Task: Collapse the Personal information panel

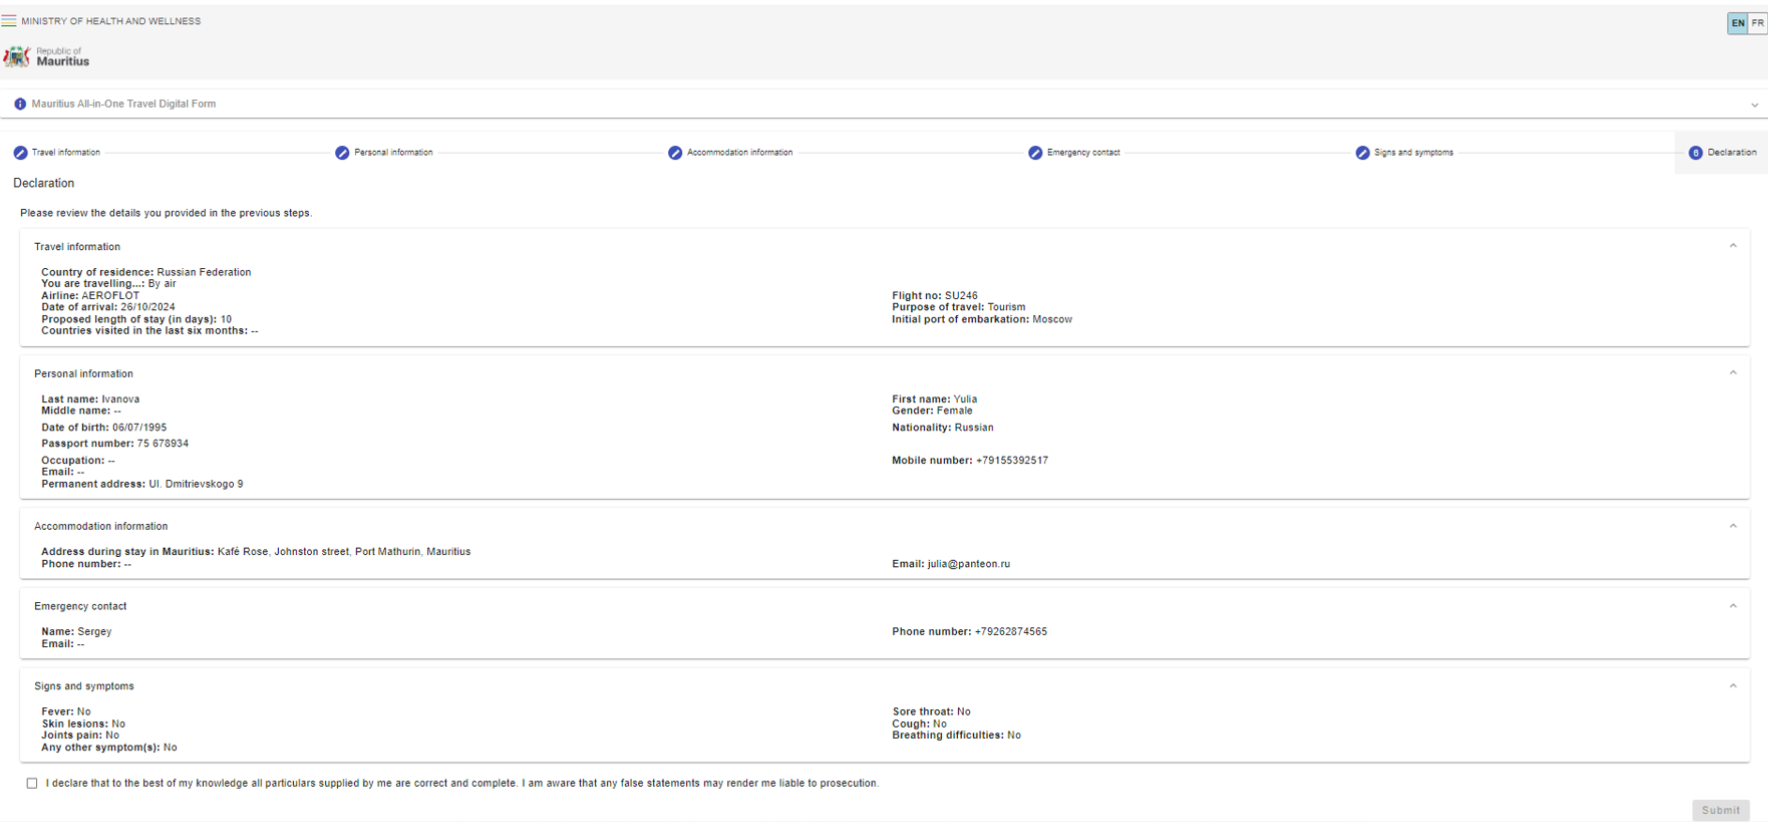Action: (1733, 373)
